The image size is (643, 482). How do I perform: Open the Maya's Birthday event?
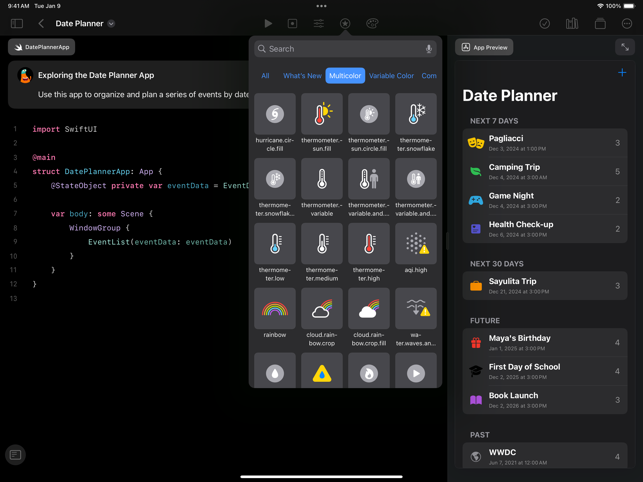[545, 343]
